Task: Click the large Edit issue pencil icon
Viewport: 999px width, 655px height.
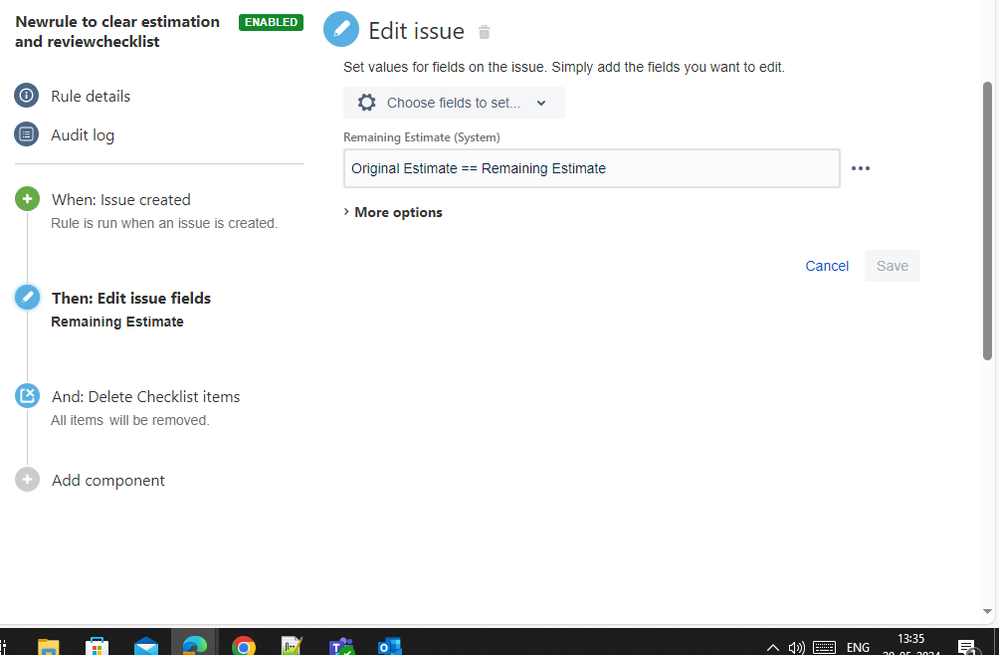Action: point(341,29)
